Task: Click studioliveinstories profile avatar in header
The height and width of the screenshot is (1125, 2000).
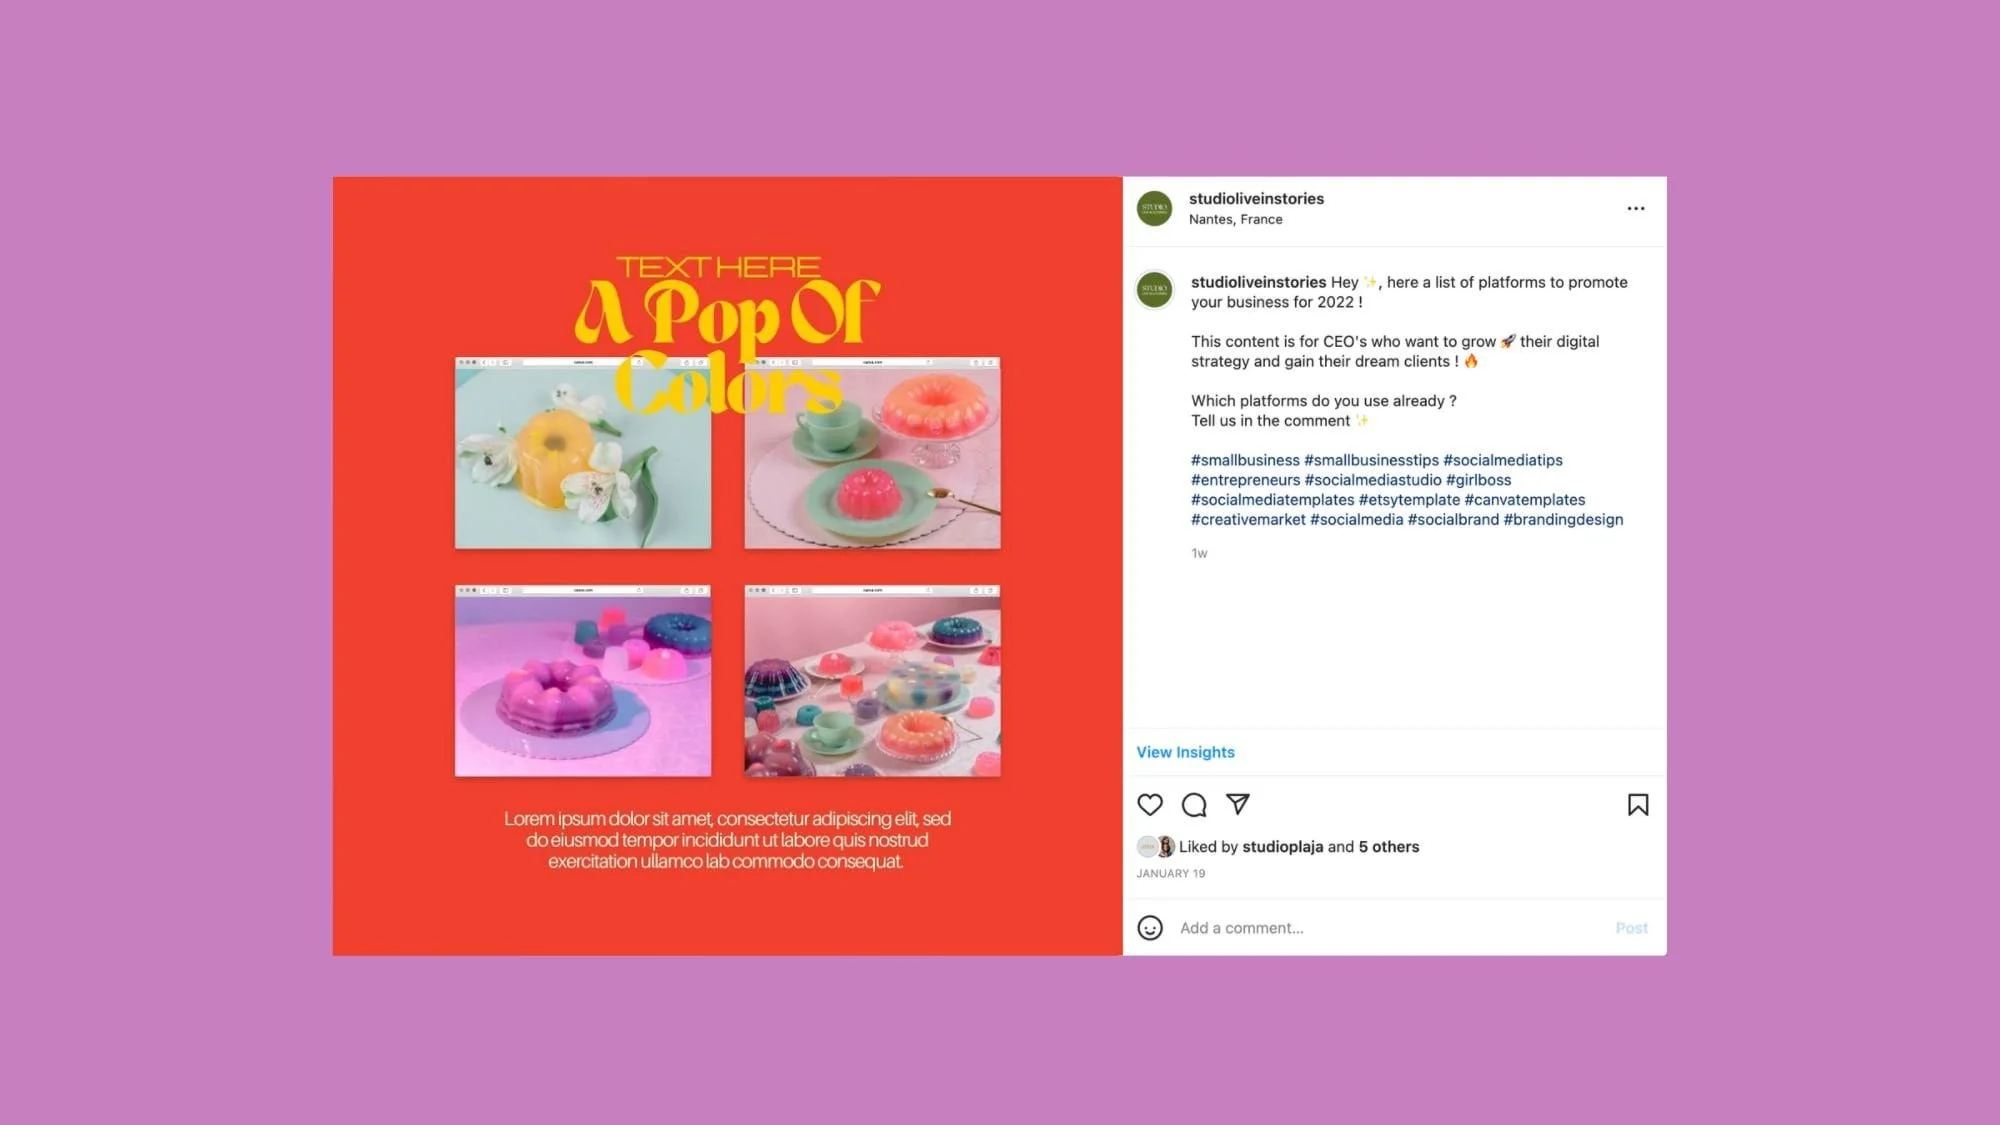Action: click(1155, 208)
